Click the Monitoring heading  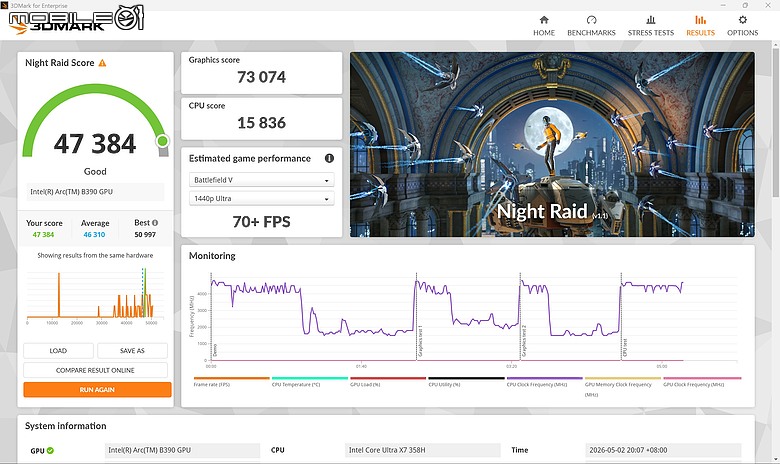click(212, 256)
